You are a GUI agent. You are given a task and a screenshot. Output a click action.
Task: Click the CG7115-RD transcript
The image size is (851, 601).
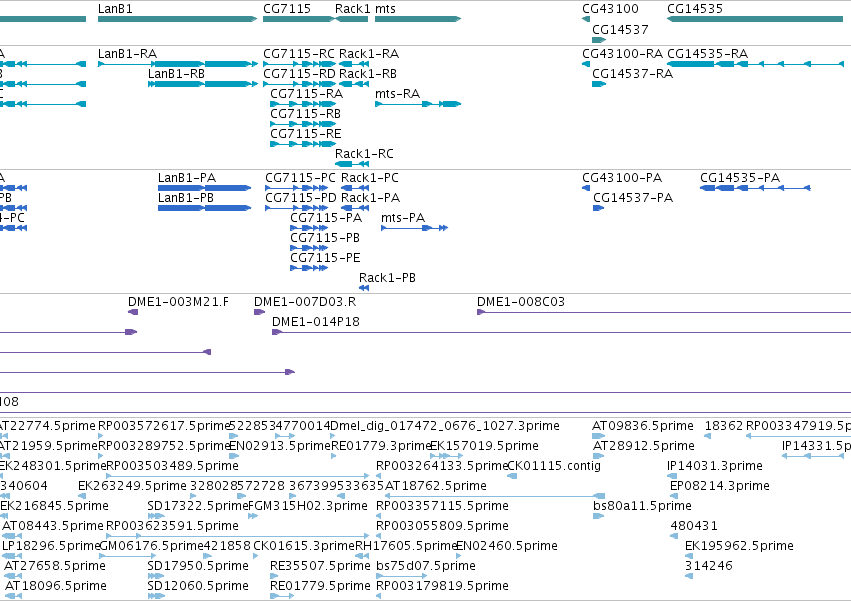click(x=300, y=84)
